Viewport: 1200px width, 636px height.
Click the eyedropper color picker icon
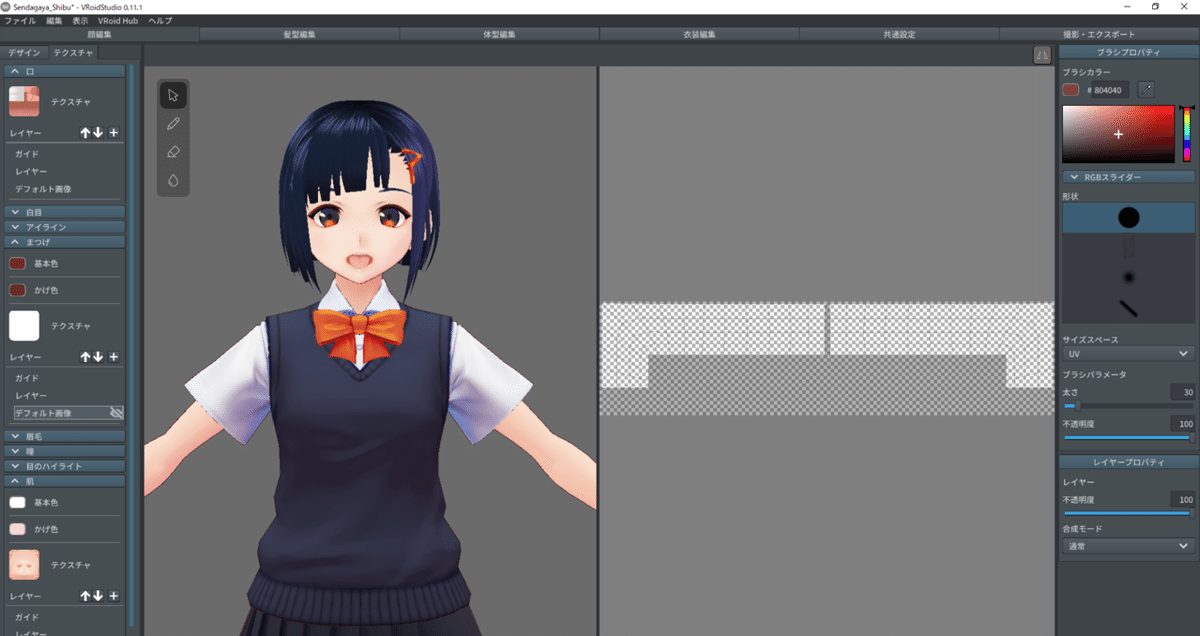(1146, 90)
